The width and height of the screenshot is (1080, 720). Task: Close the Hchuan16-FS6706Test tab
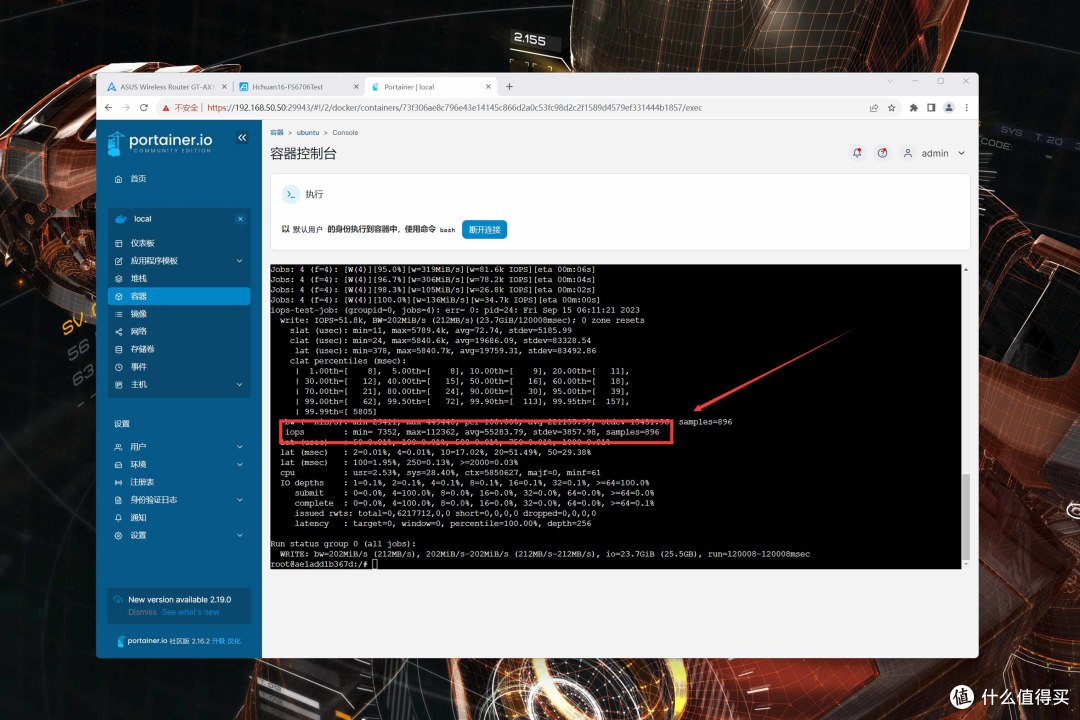pyautogui.click(x=356, y=87)
